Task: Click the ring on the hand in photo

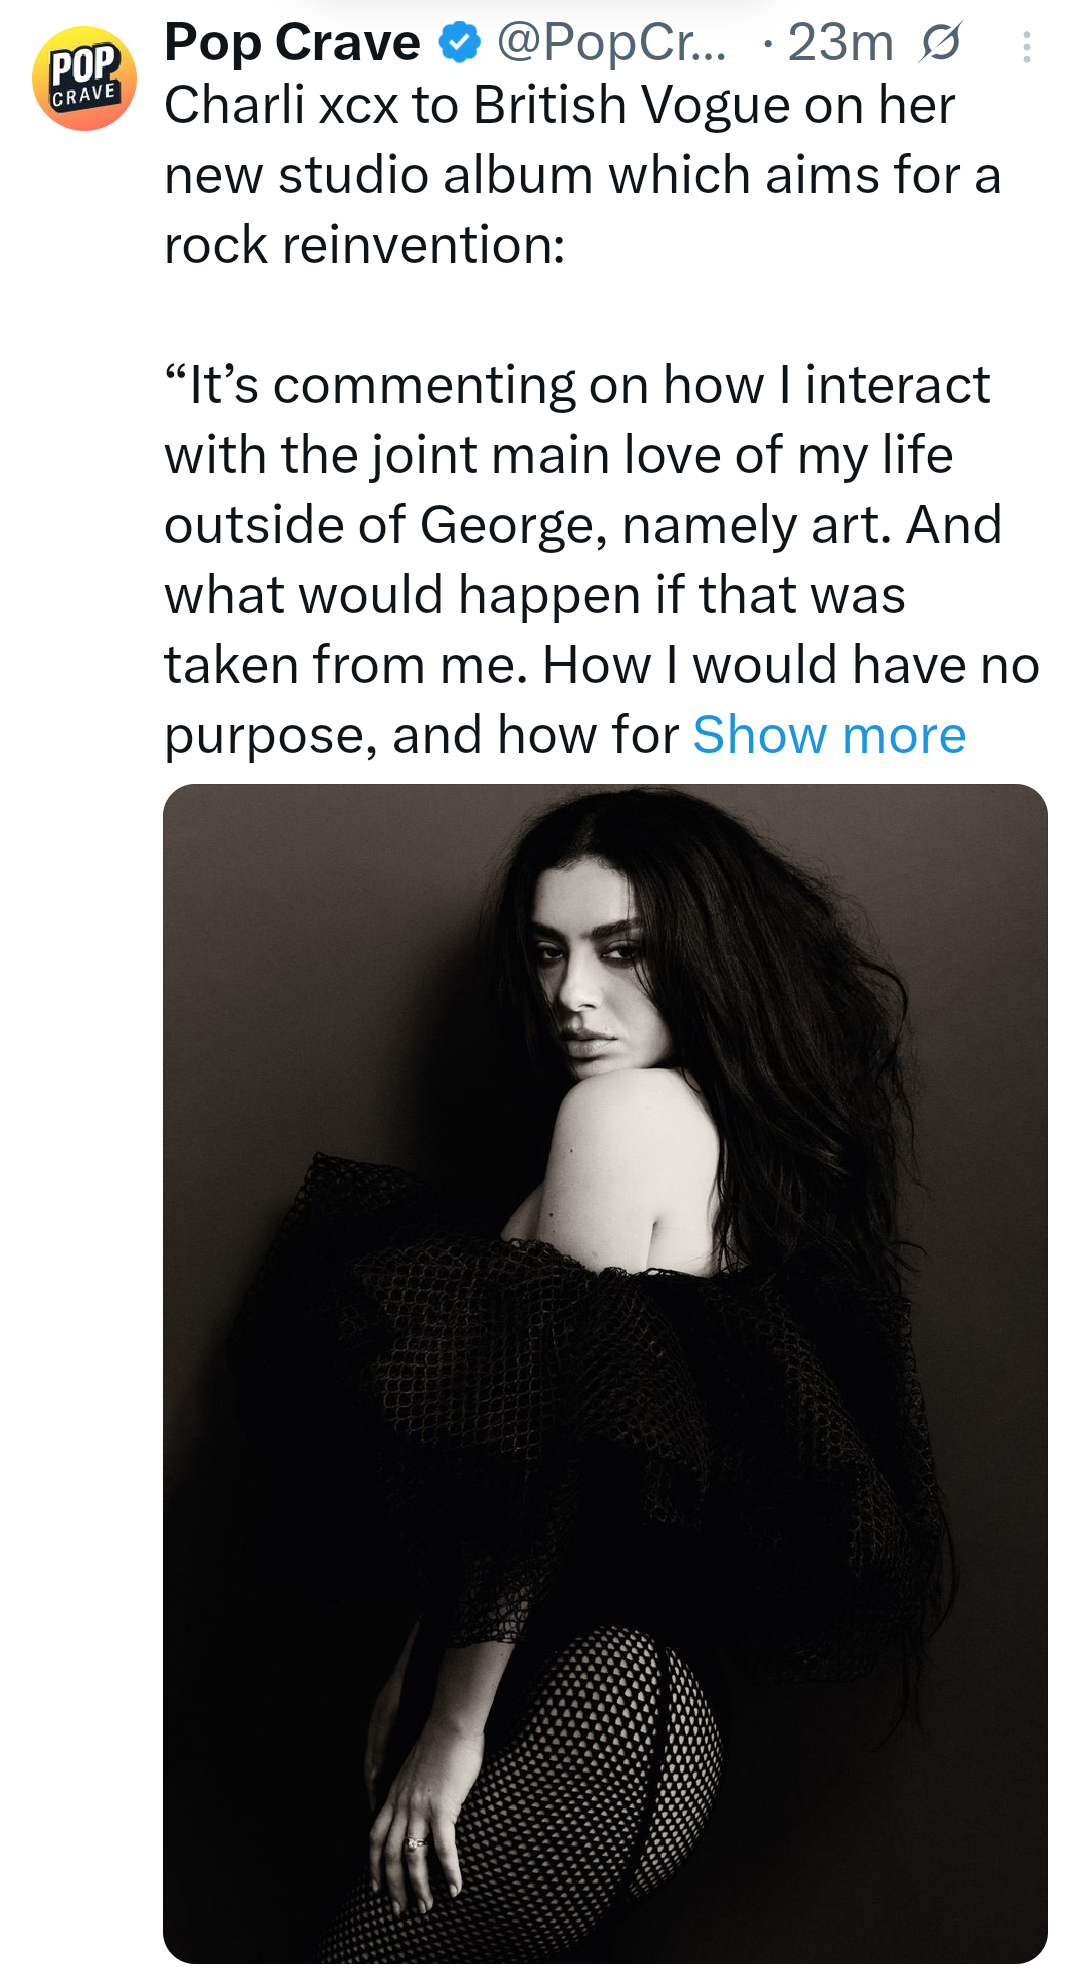Action: point(415,1842)
